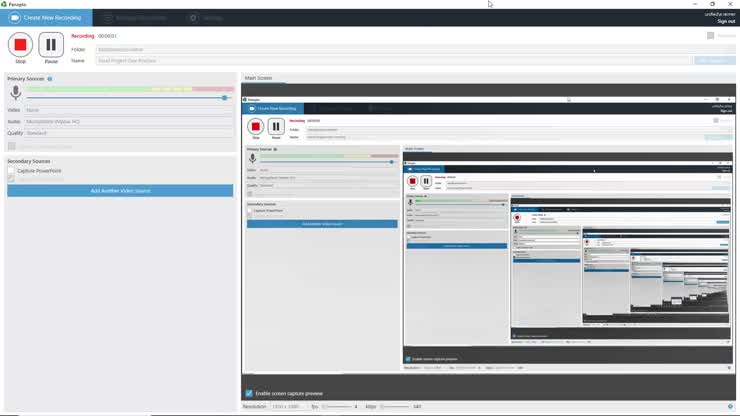Viewport: 740px width, 416px height.
Task: Toggle the Webcast checkbox at top right
Action: [711, 36]
